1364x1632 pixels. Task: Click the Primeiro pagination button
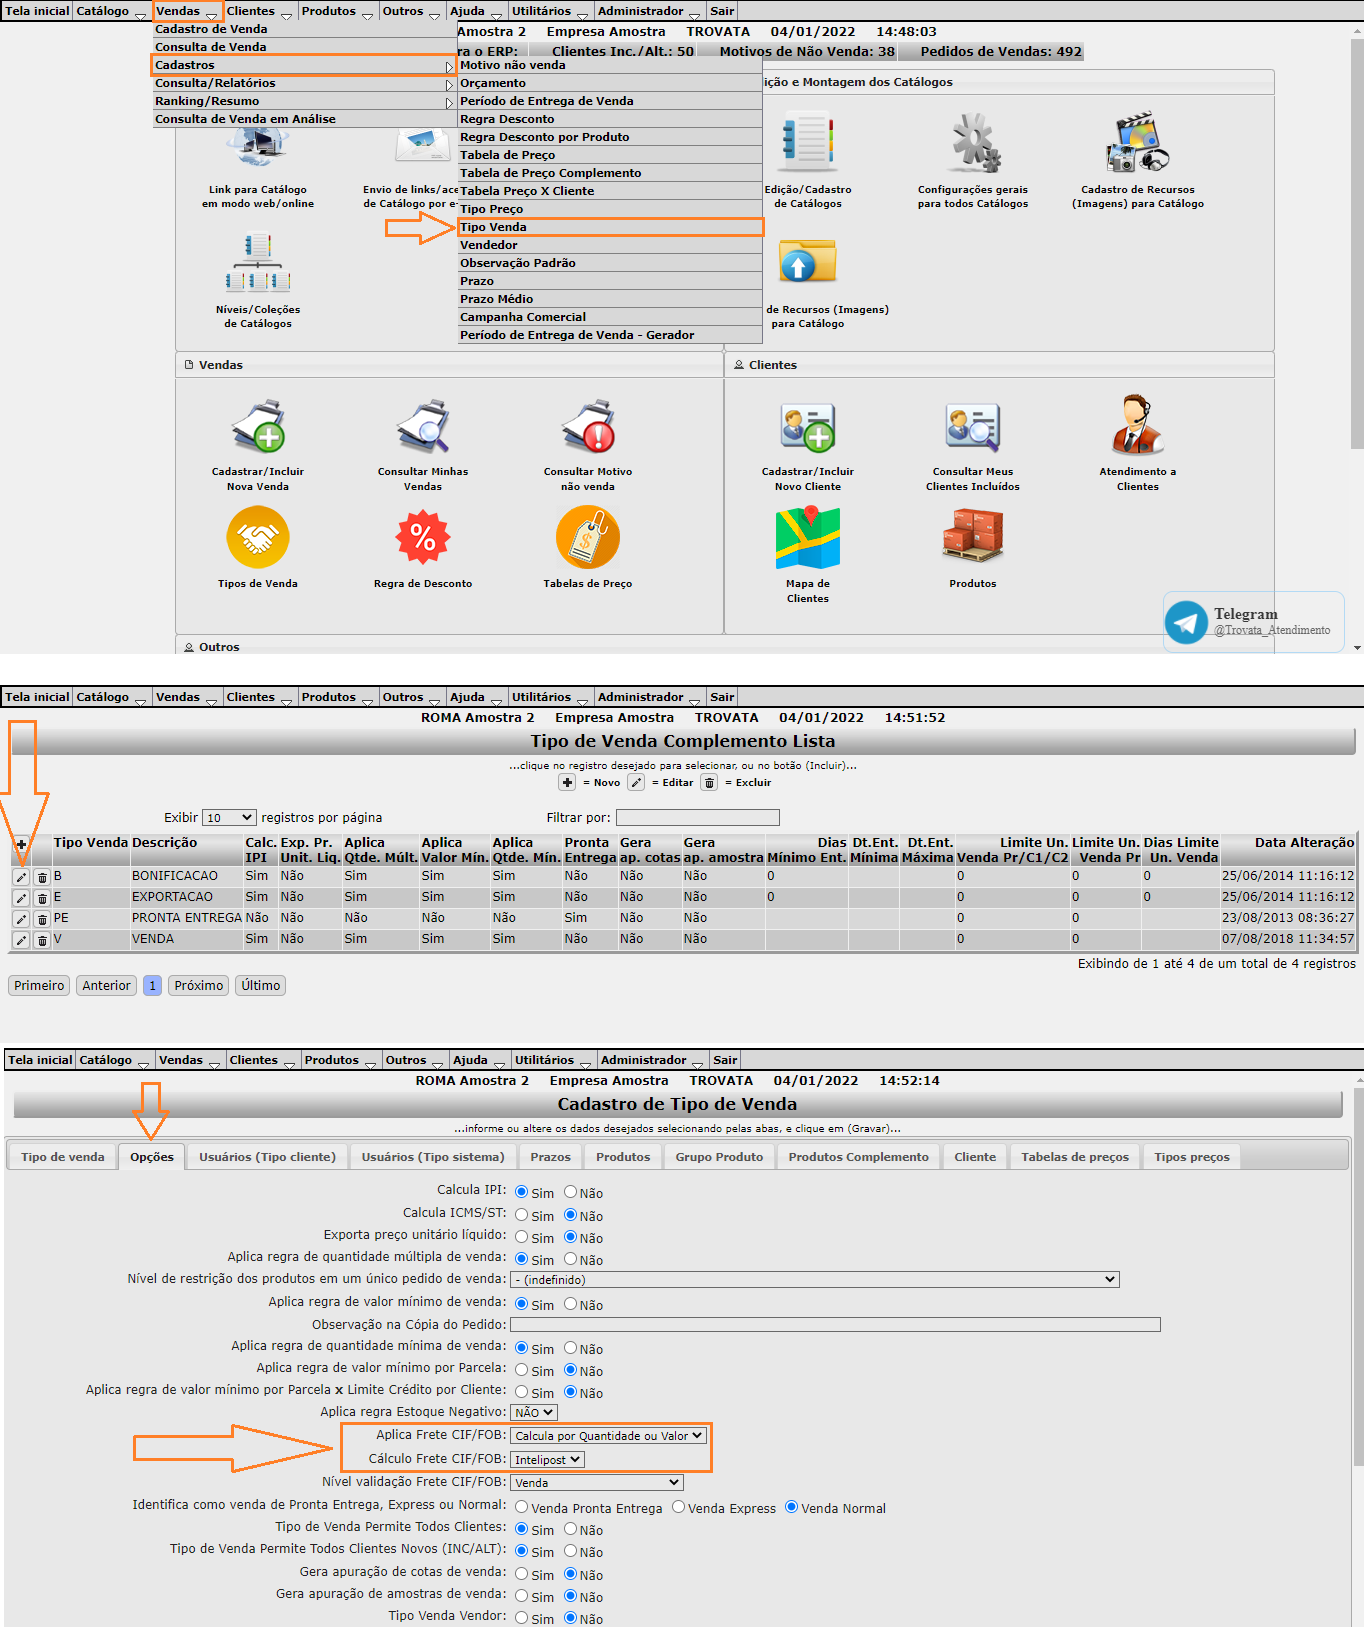click(39, 986)
